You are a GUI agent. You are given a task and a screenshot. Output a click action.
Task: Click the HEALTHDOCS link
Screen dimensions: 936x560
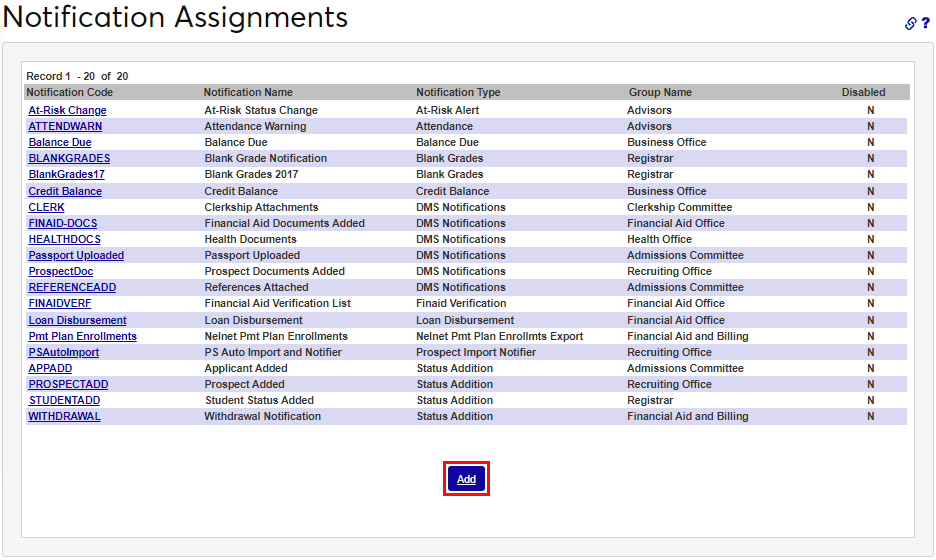tap(64, 239)
